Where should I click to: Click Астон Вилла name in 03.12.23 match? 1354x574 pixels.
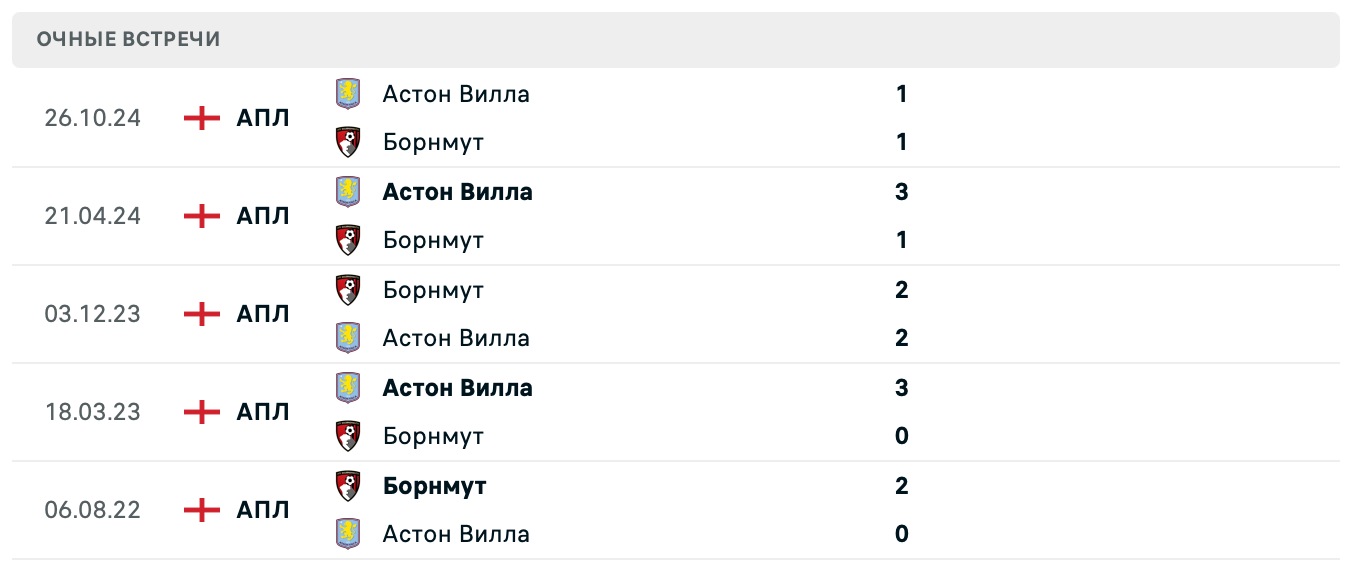pyautogui.click(x=456, y=338)
